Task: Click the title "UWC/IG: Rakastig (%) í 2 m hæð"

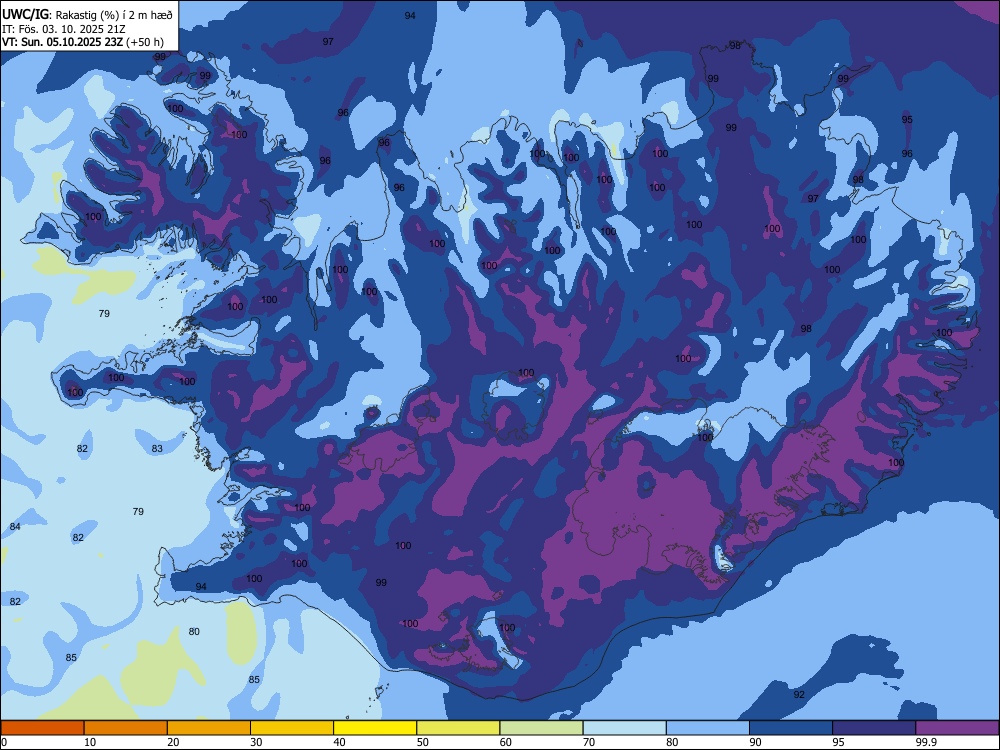Action: [87, 15]
